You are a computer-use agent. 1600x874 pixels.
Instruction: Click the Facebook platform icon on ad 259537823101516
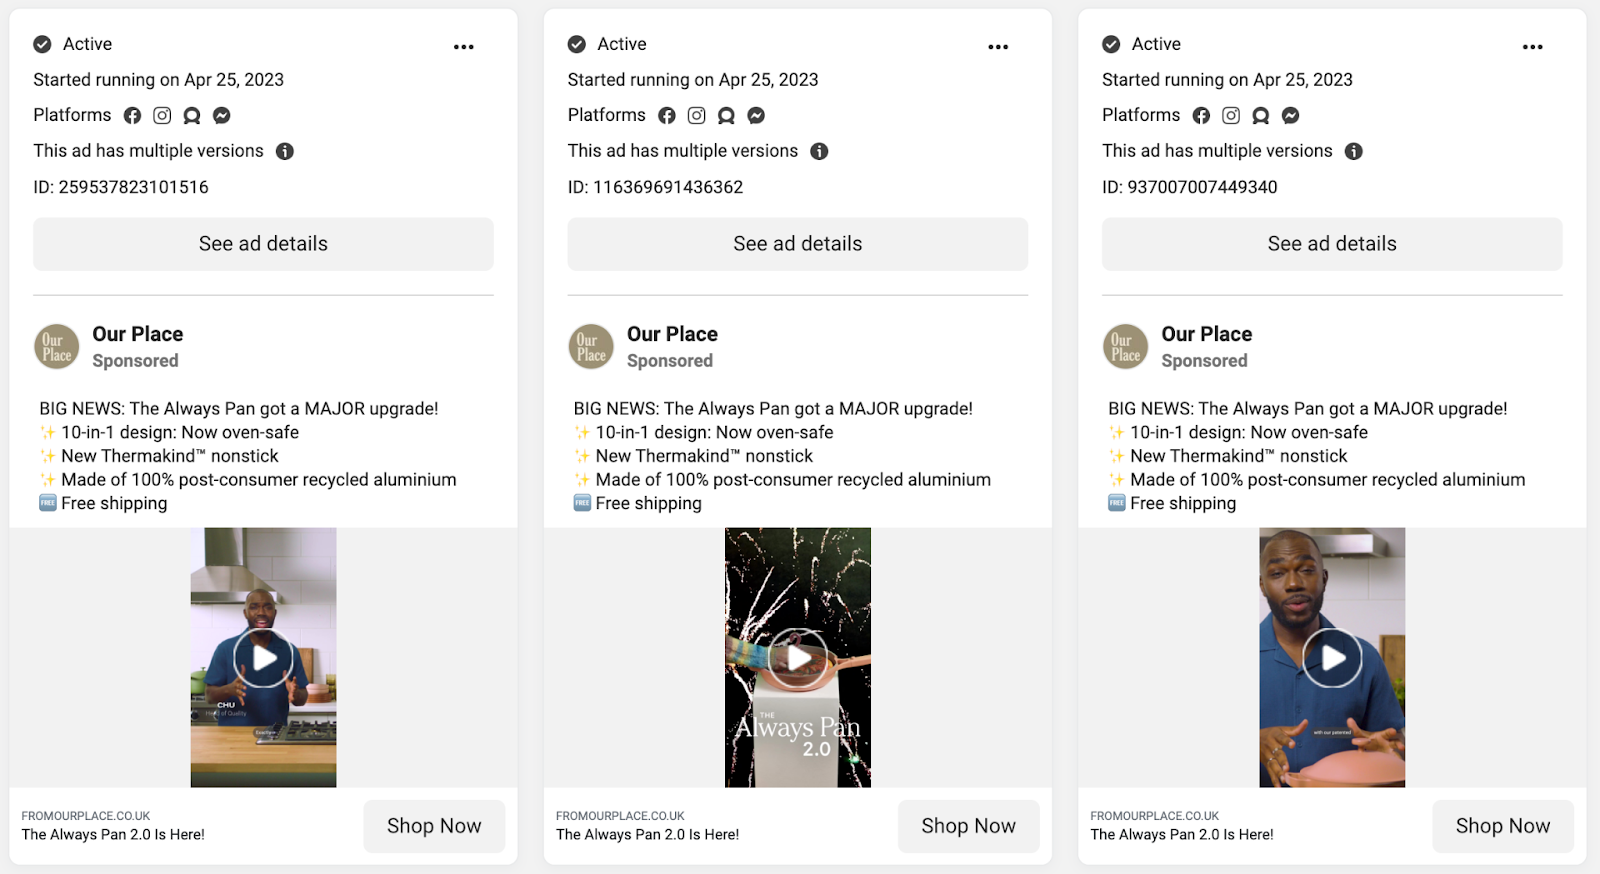click(132, 116)
